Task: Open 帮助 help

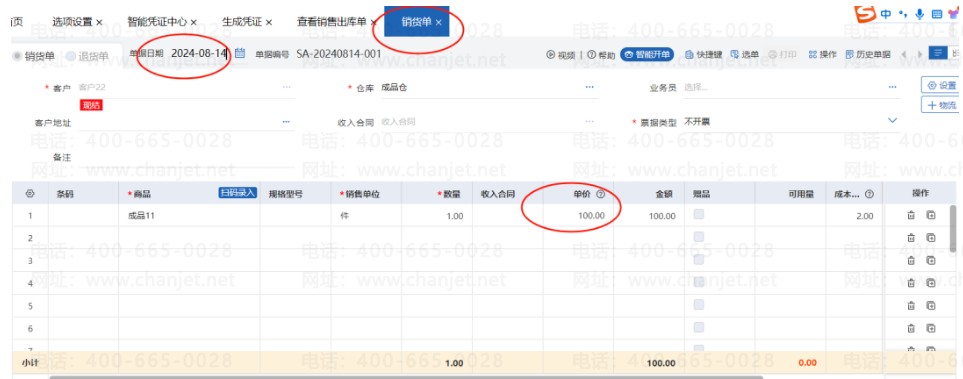Action: [600, 55]
